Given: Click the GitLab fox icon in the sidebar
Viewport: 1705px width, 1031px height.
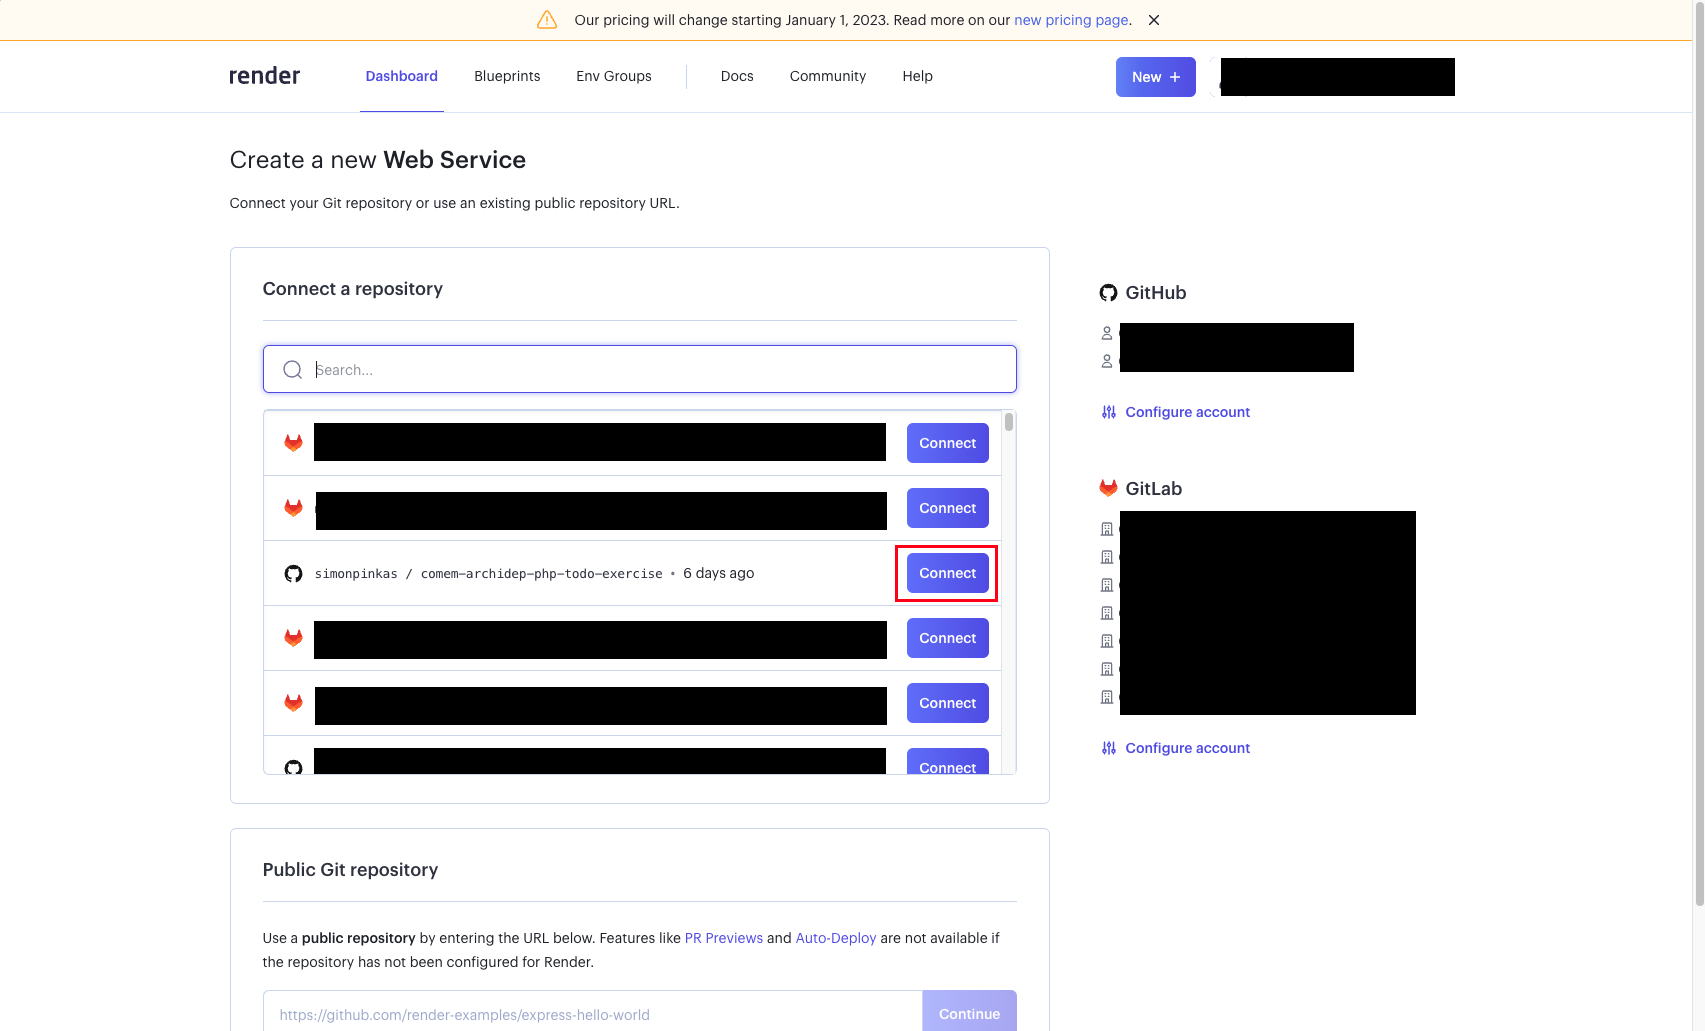Looking at the screenshot, I should tap(1108, 488).
